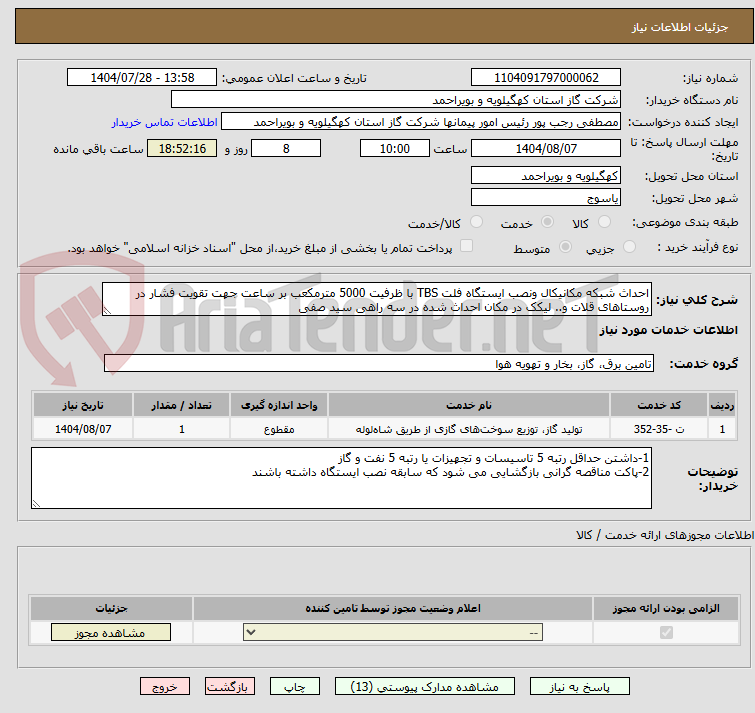Click the تعداد / مقدار column header

pos(182,405)
